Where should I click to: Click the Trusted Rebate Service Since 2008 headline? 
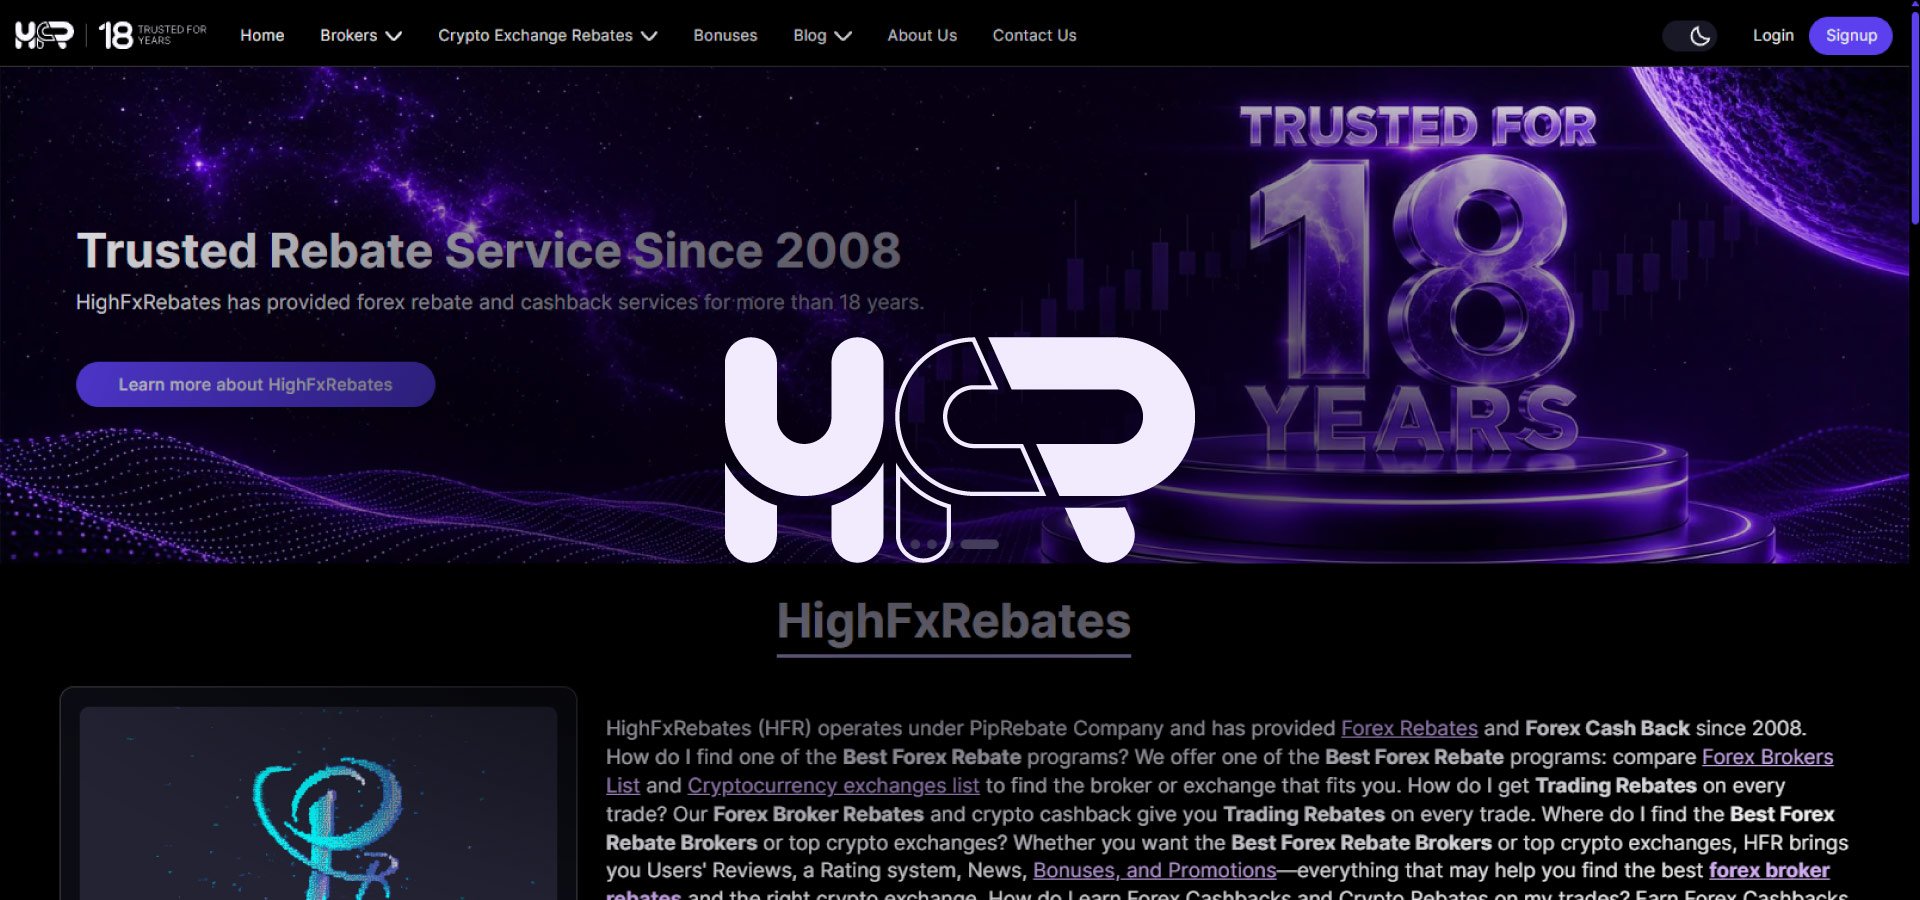(488, 250)
